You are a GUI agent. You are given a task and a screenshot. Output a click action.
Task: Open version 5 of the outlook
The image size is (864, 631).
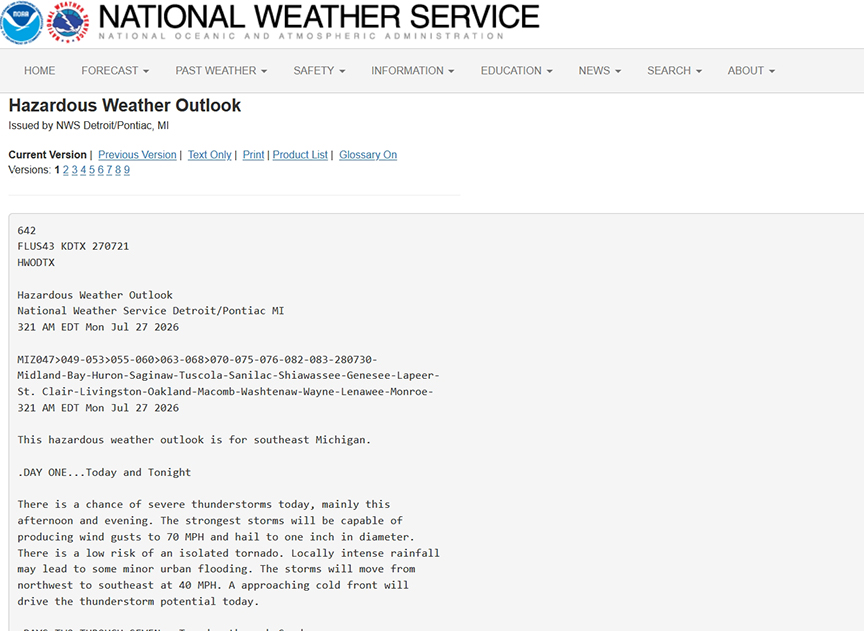92,170
